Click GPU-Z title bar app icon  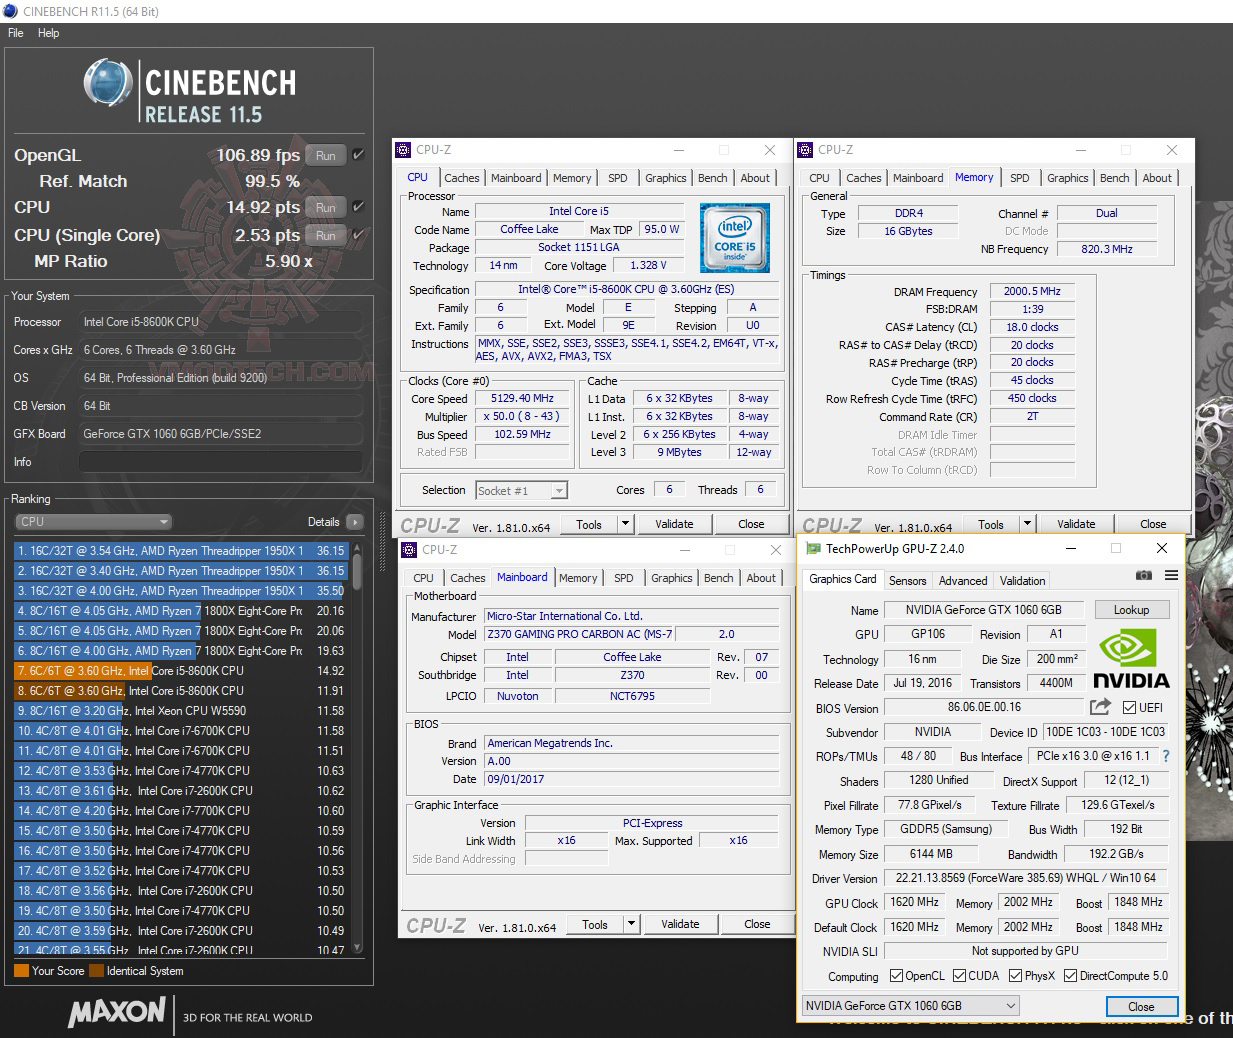click(813, 549)
